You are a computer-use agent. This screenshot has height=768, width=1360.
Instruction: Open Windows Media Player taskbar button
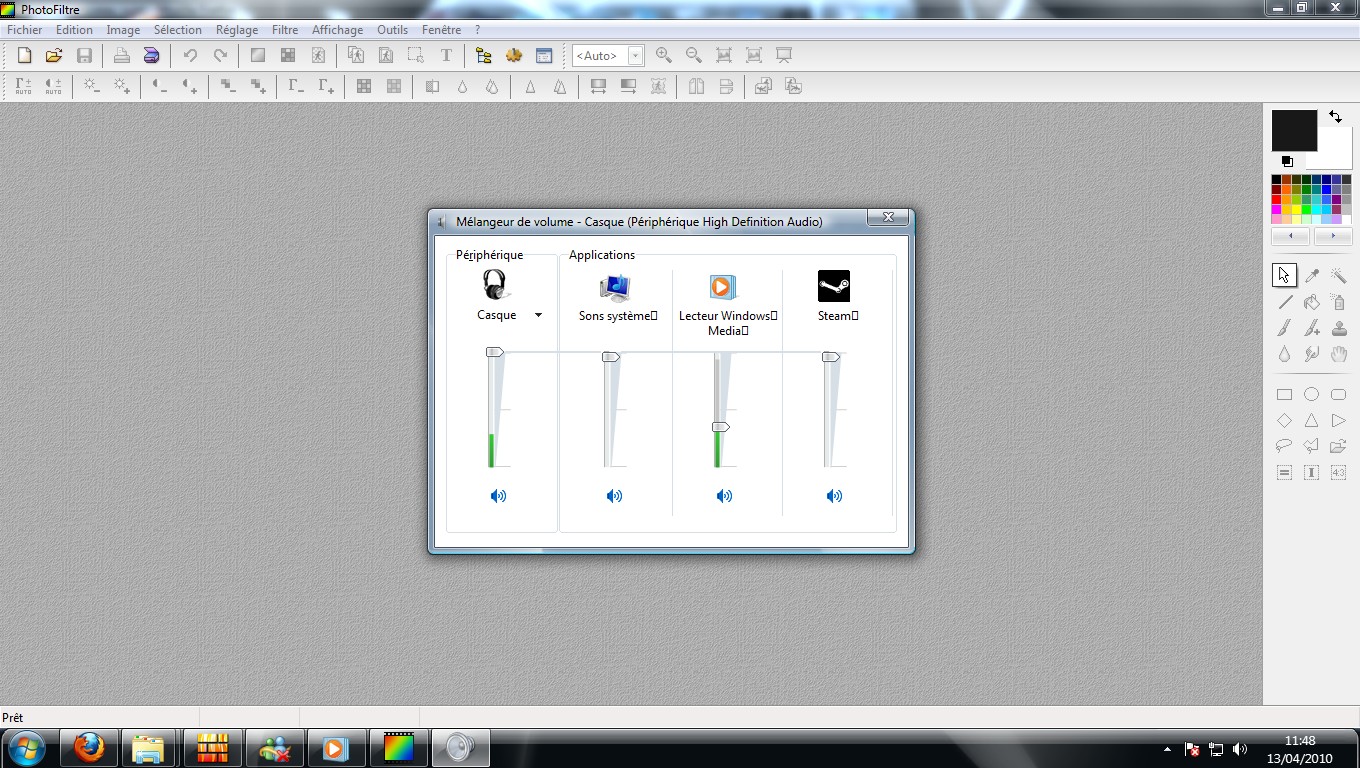(335, 748)
